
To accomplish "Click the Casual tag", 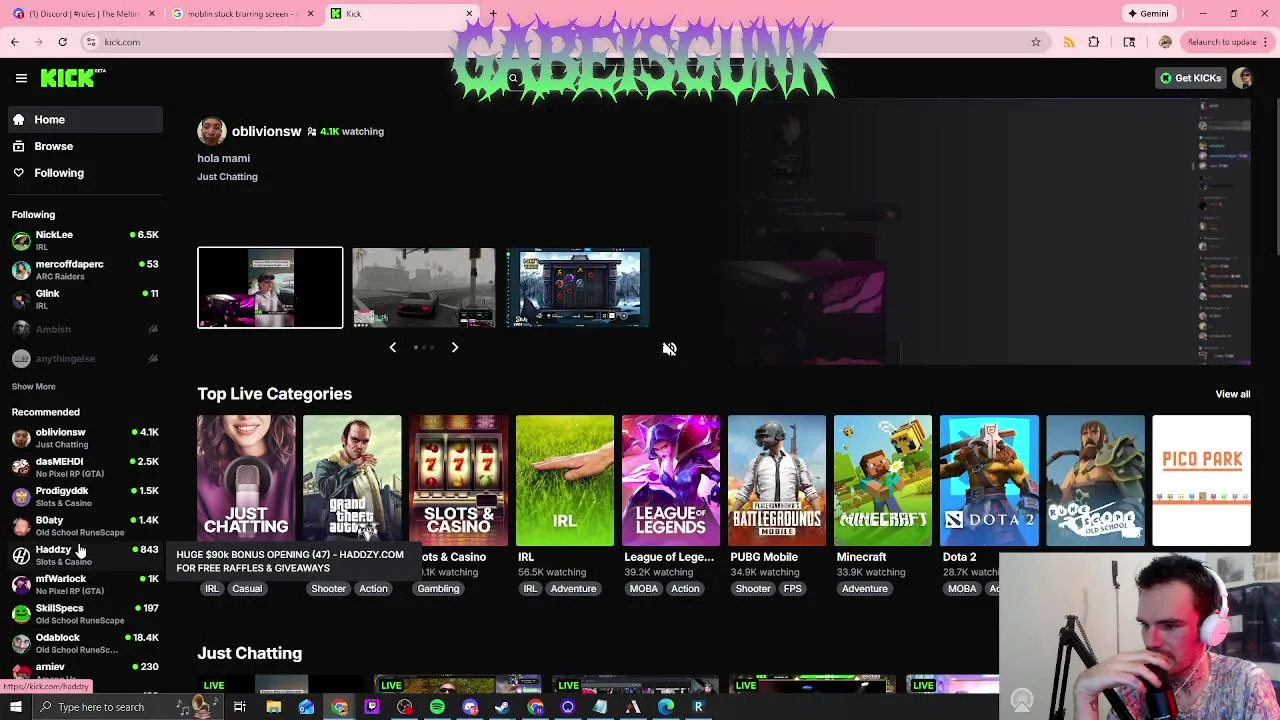I will pos(247,589).
